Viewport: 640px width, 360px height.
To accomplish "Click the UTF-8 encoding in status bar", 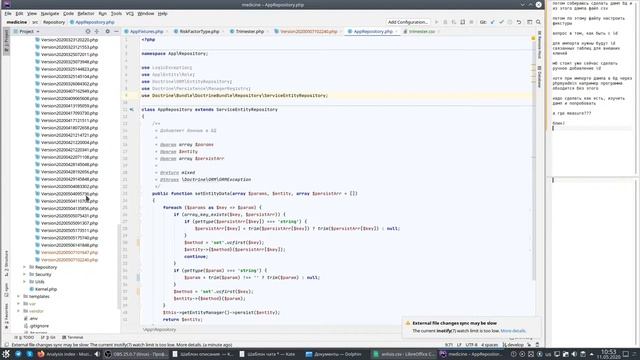I will [x=471, y=345].
